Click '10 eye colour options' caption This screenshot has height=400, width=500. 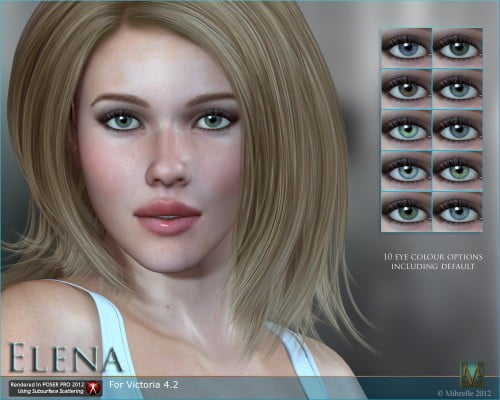[x=433, y=257]
